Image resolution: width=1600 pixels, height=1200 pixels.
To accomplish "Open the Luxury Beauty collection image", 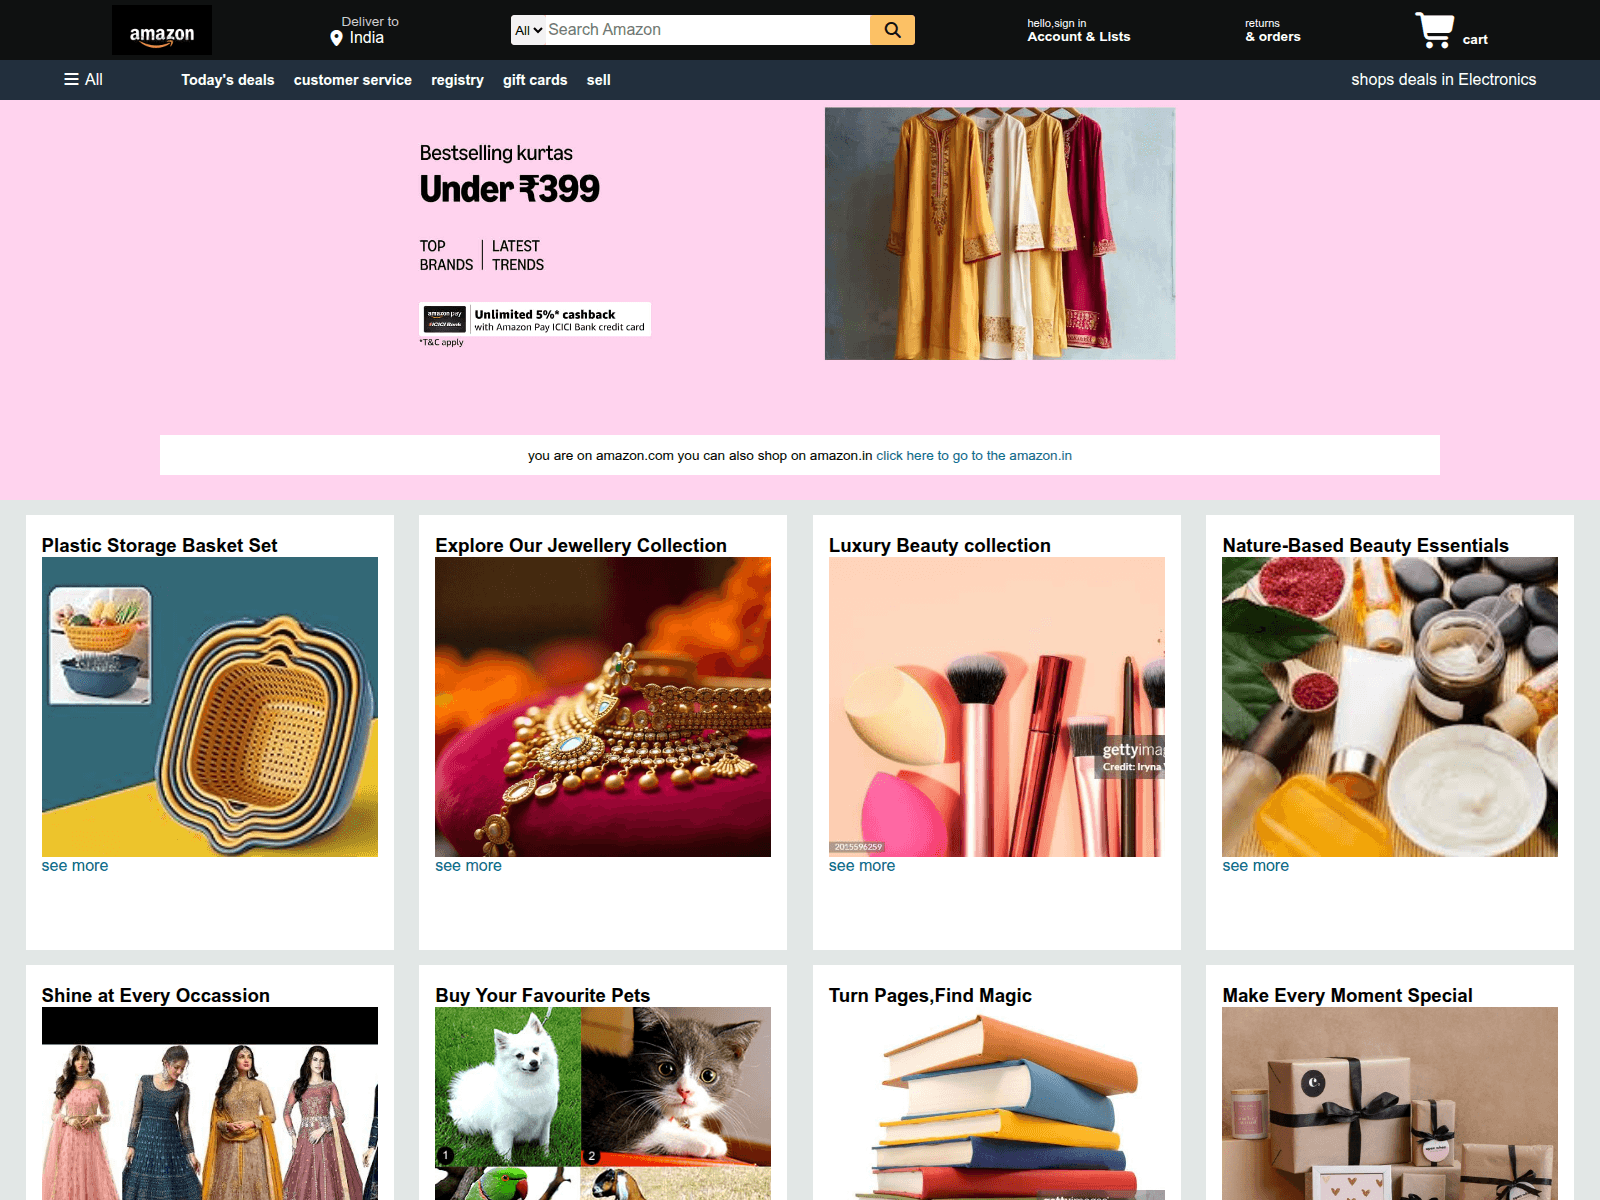I will pos(997,707).
